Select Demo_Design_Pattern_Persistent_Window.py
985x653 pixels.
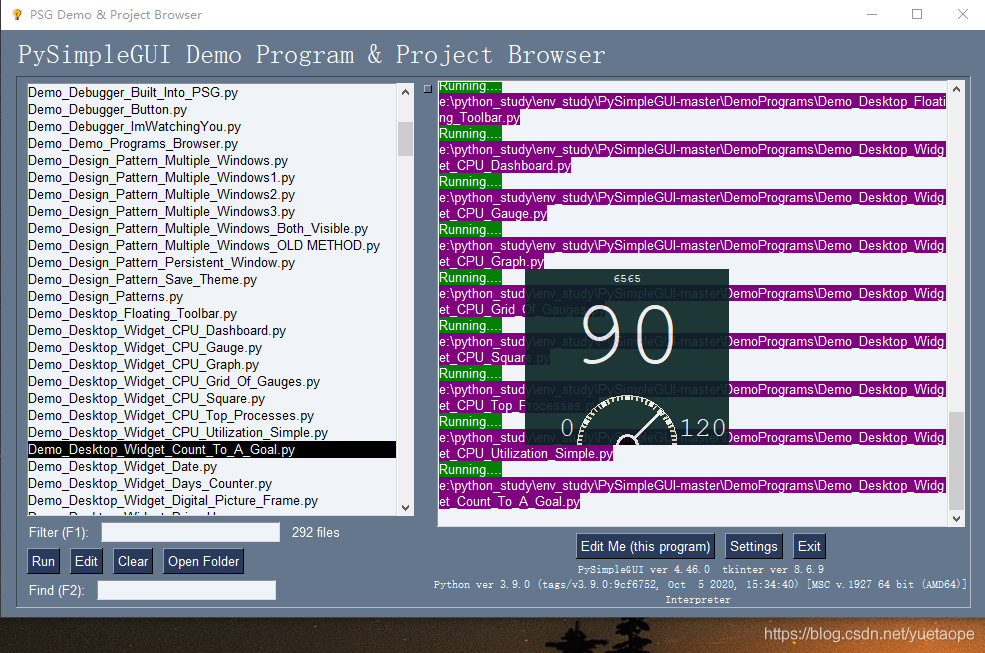tap(212, 262)
